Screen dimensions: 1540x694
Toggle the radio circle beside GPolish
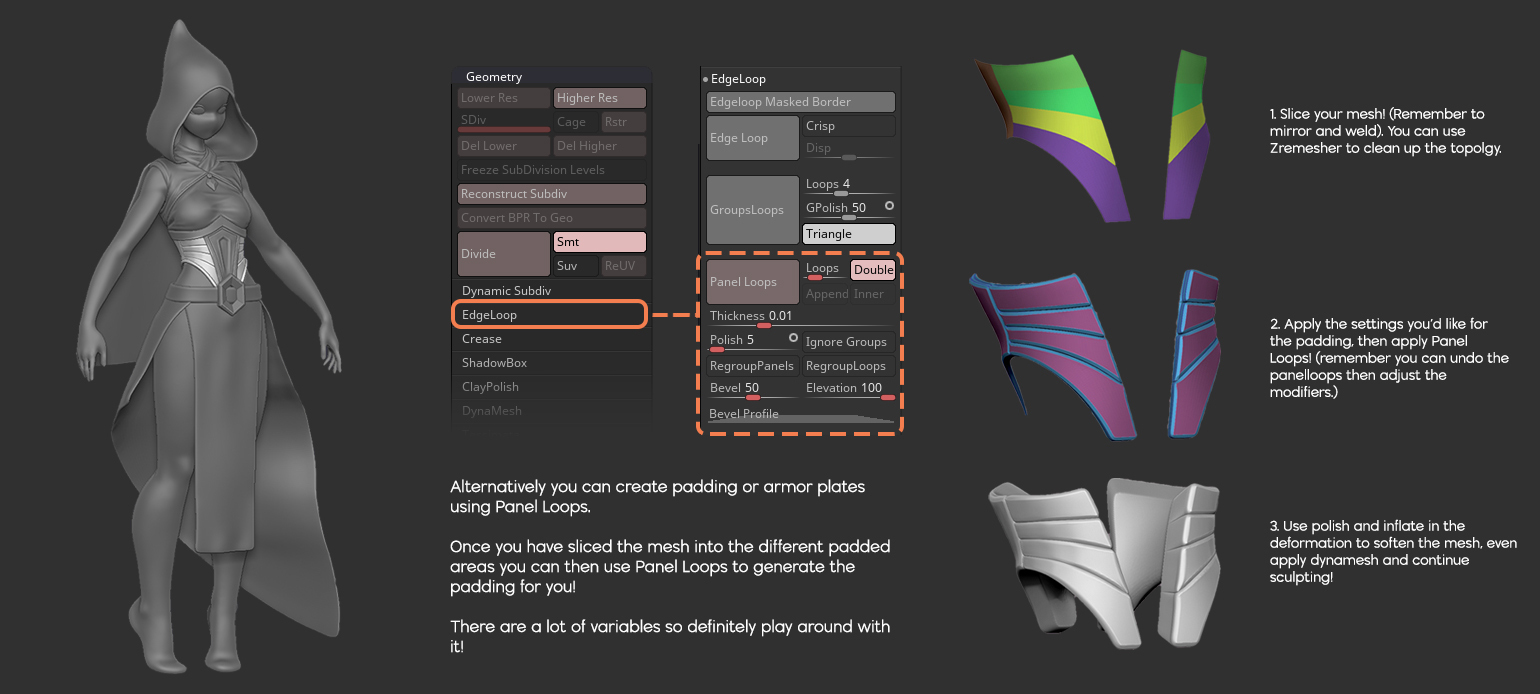click(890, 207)
